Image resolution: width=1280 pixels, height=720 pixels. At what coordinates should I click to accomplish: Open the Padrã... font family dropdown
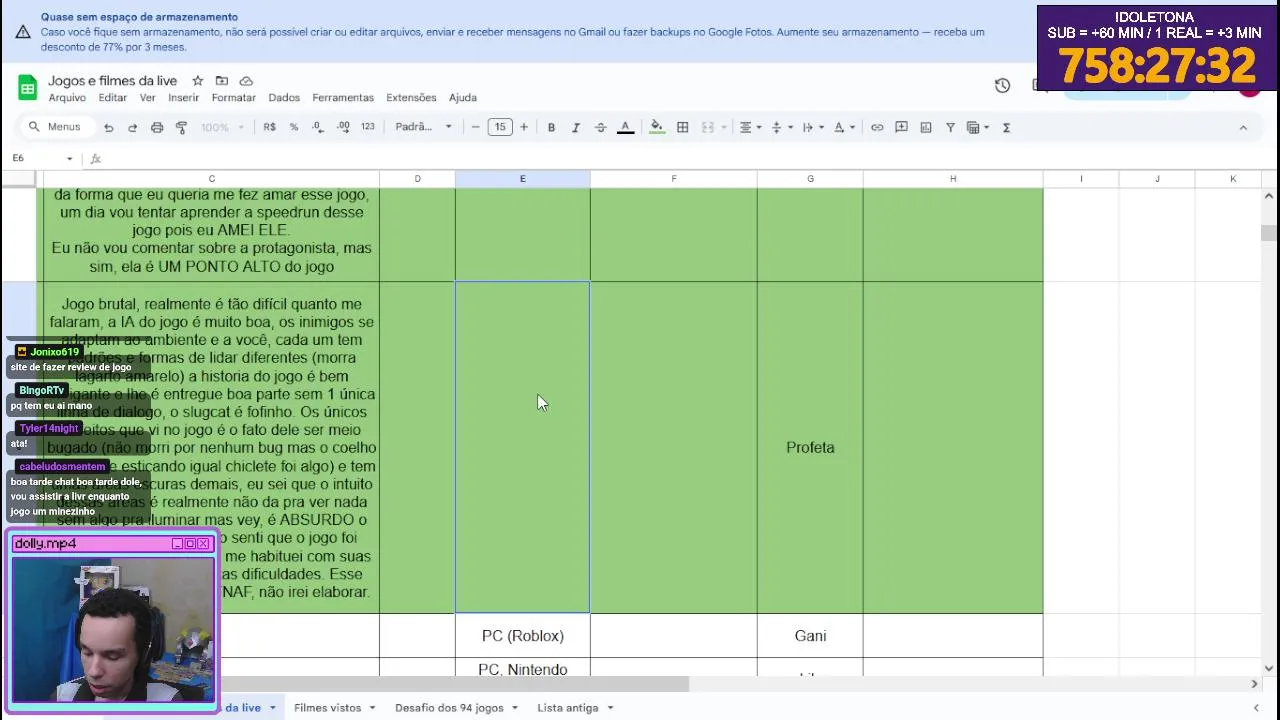(423, 127)
